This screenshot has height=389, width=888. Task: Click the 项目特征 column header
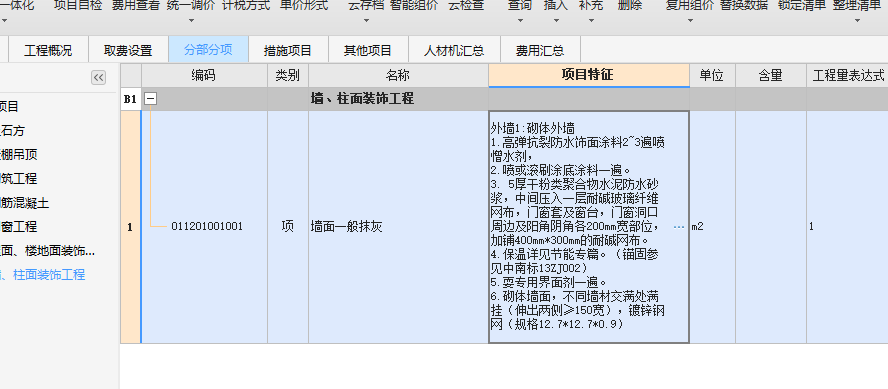[x=589, y=75]
